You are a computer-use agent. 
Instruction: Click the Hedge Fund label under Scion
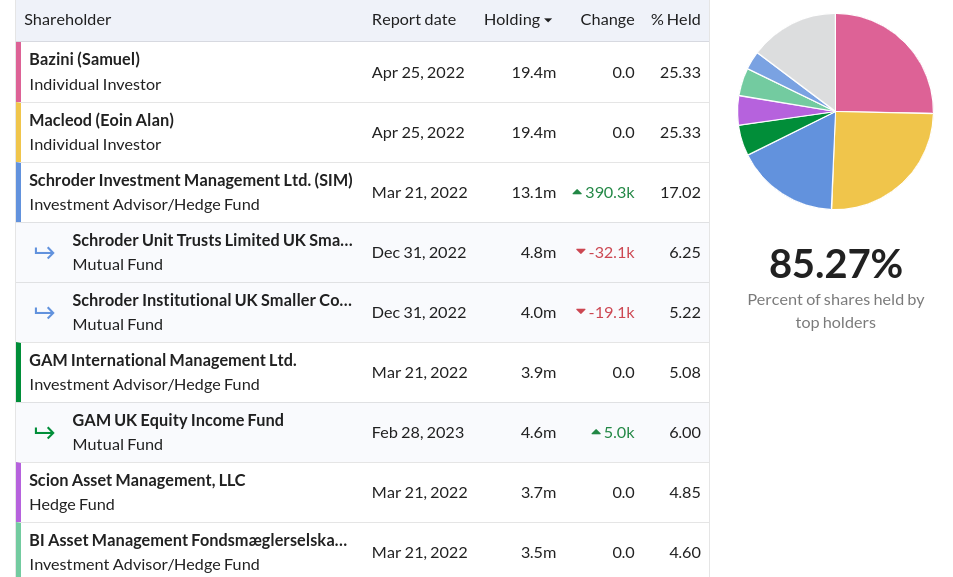[x=72, y=505]
